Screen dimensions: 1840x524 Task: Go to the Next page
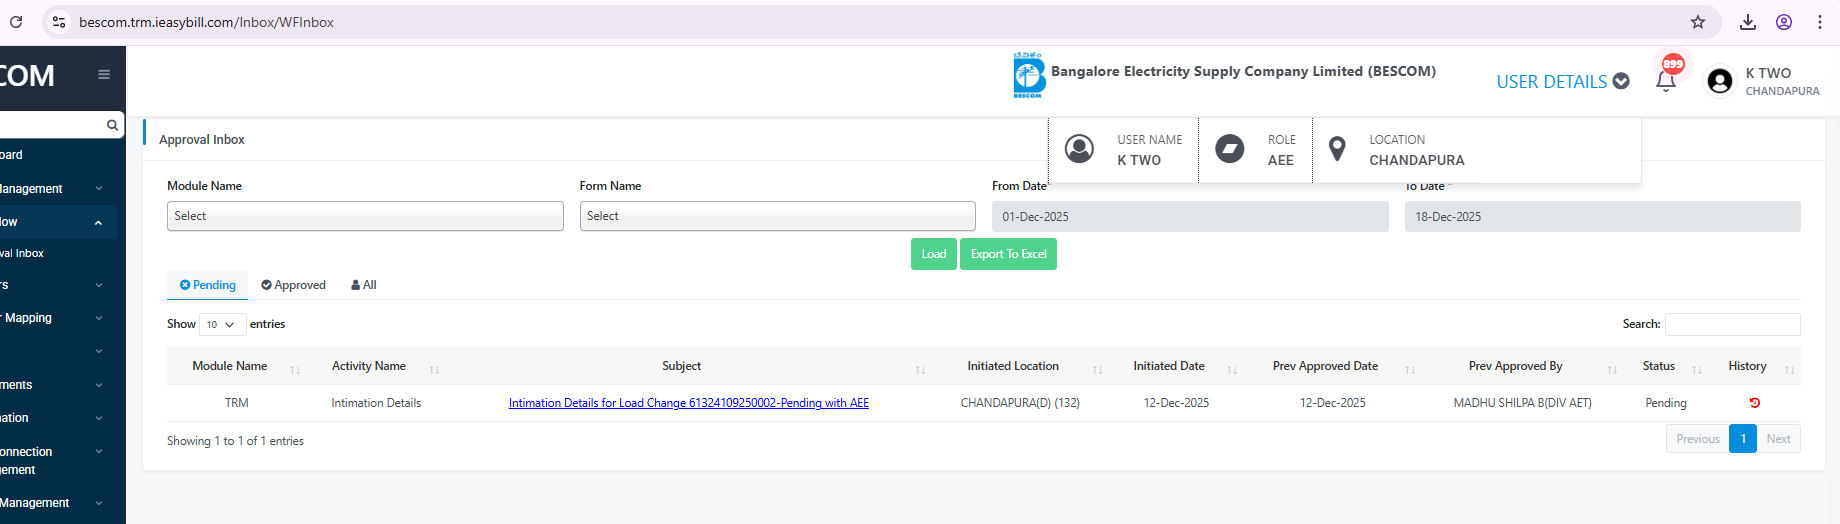(1778, 439)
